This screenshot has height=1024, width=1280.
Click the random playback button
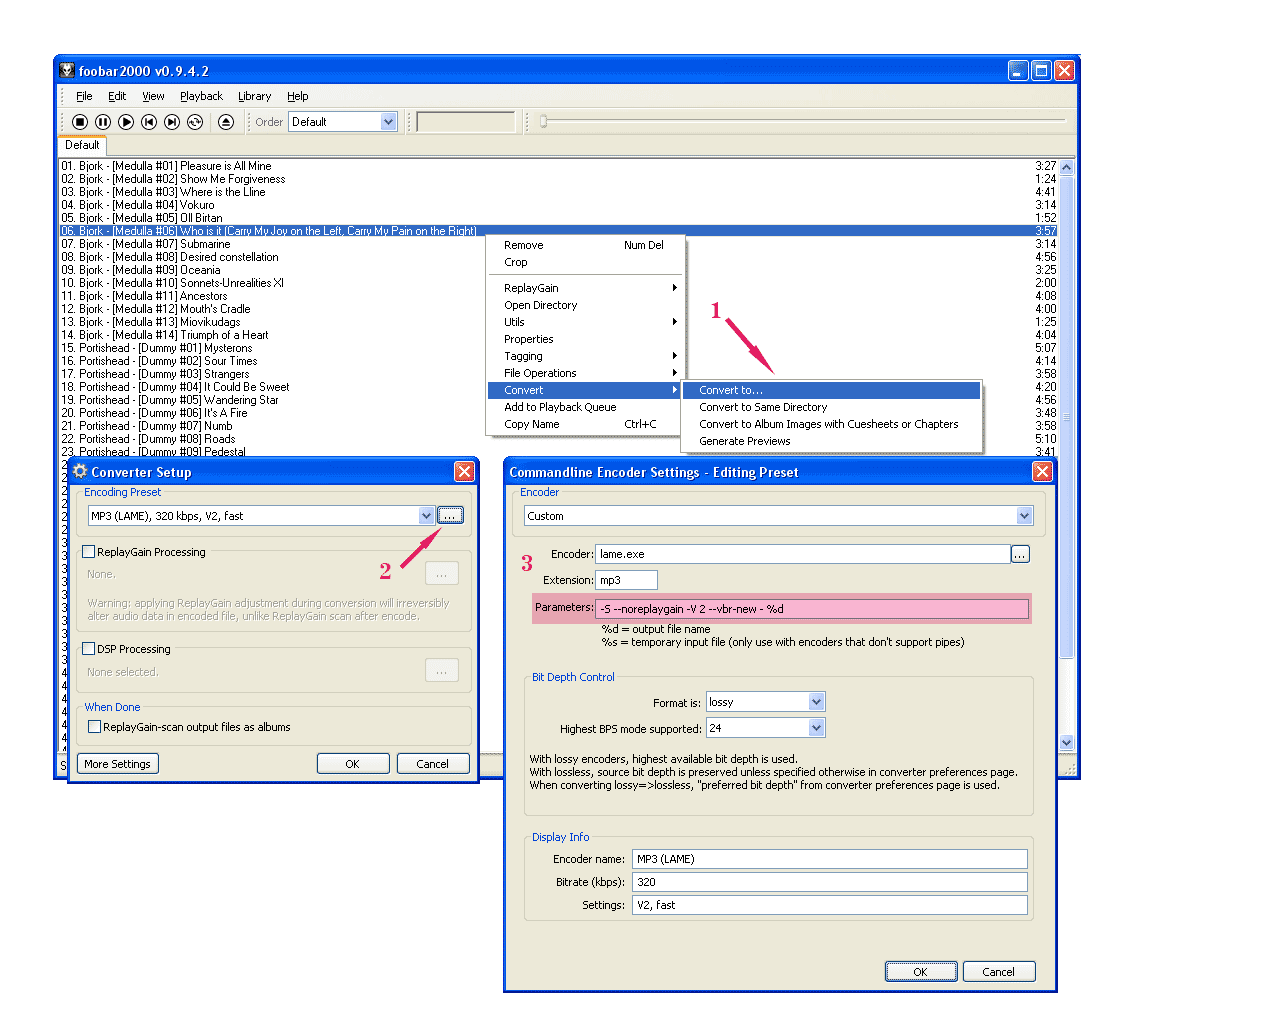click(x=195, y=122)
